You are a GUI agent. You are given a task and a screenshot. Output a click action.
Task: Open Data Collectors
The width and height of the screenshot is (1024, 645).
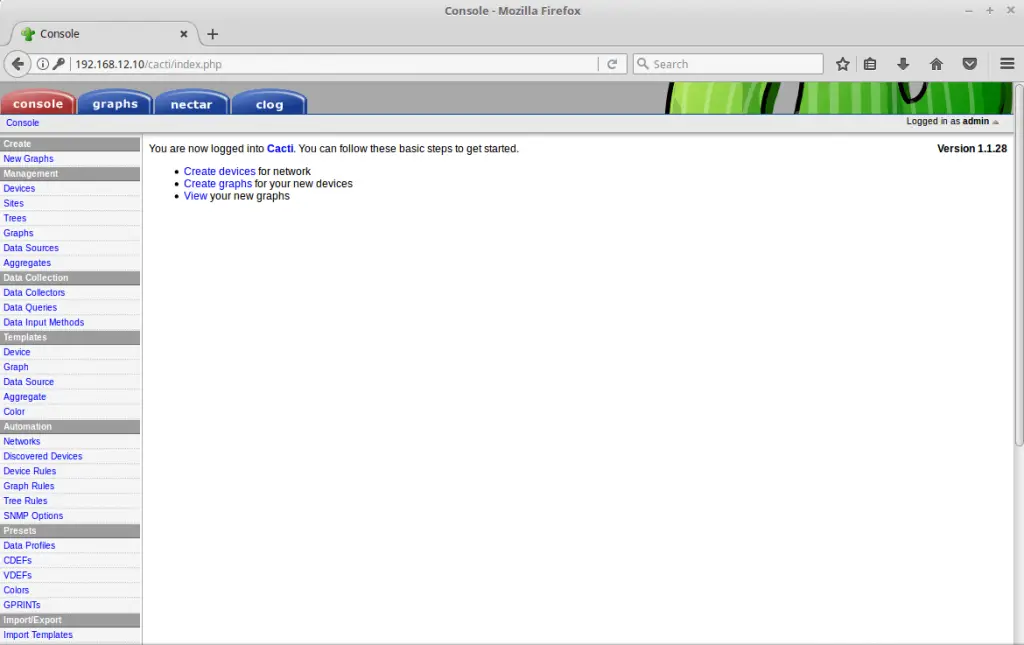[34, 292]
